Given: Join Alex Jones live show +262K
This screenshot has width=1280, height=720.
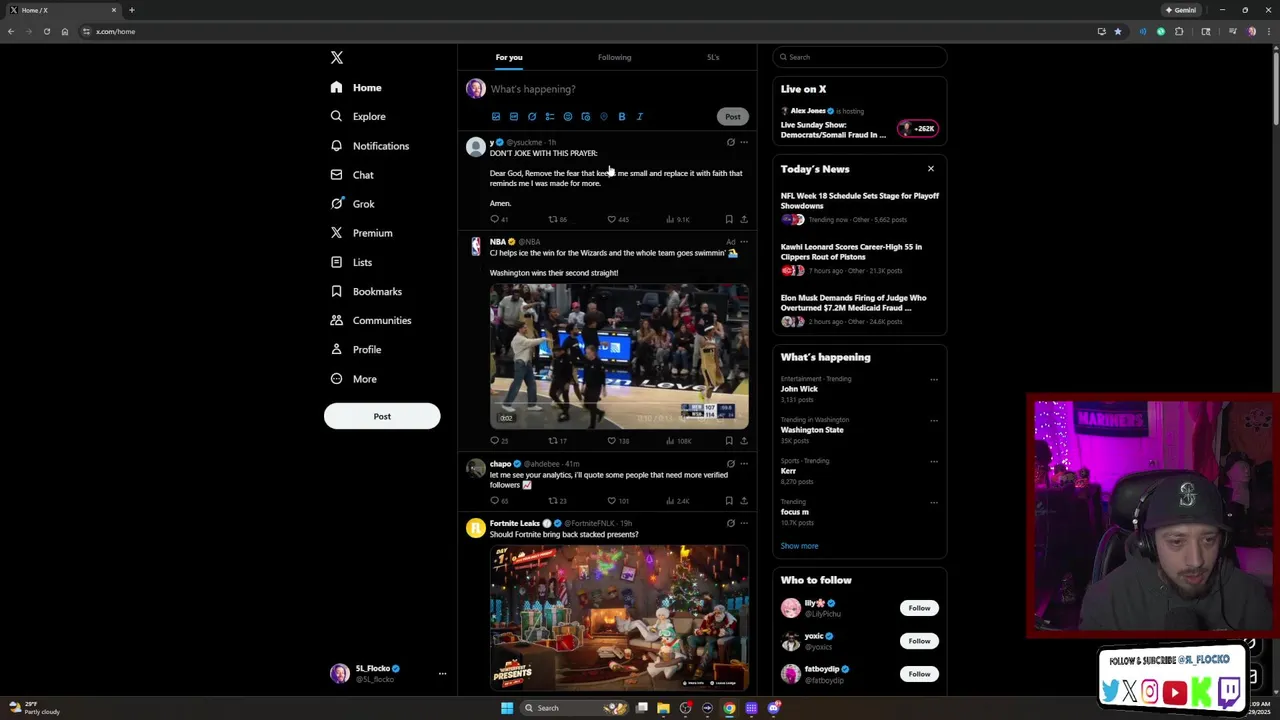Looking at the screenshot, I should [x=917, y=128].
